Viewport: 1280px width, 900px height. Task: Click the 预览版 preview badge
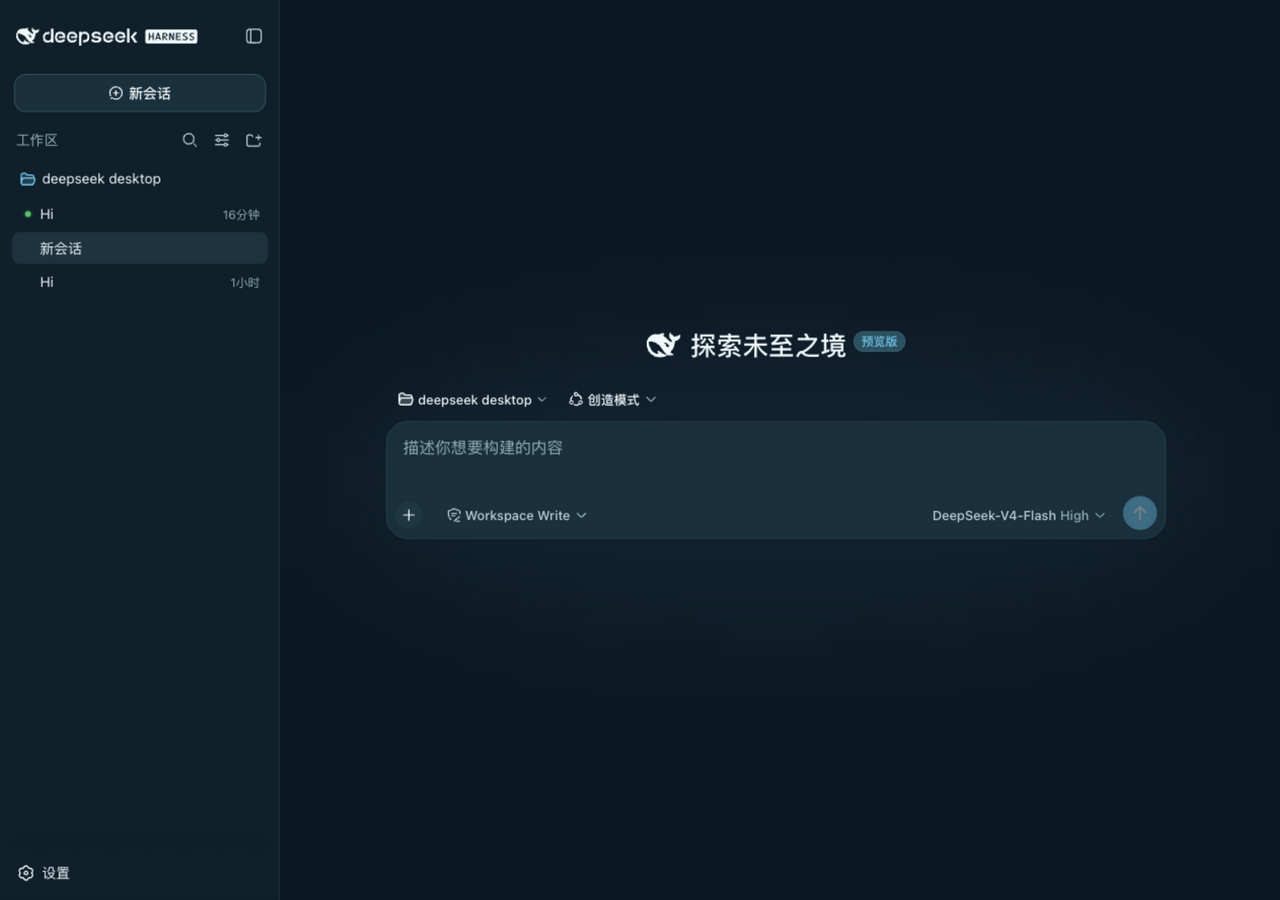click(879, 342)
